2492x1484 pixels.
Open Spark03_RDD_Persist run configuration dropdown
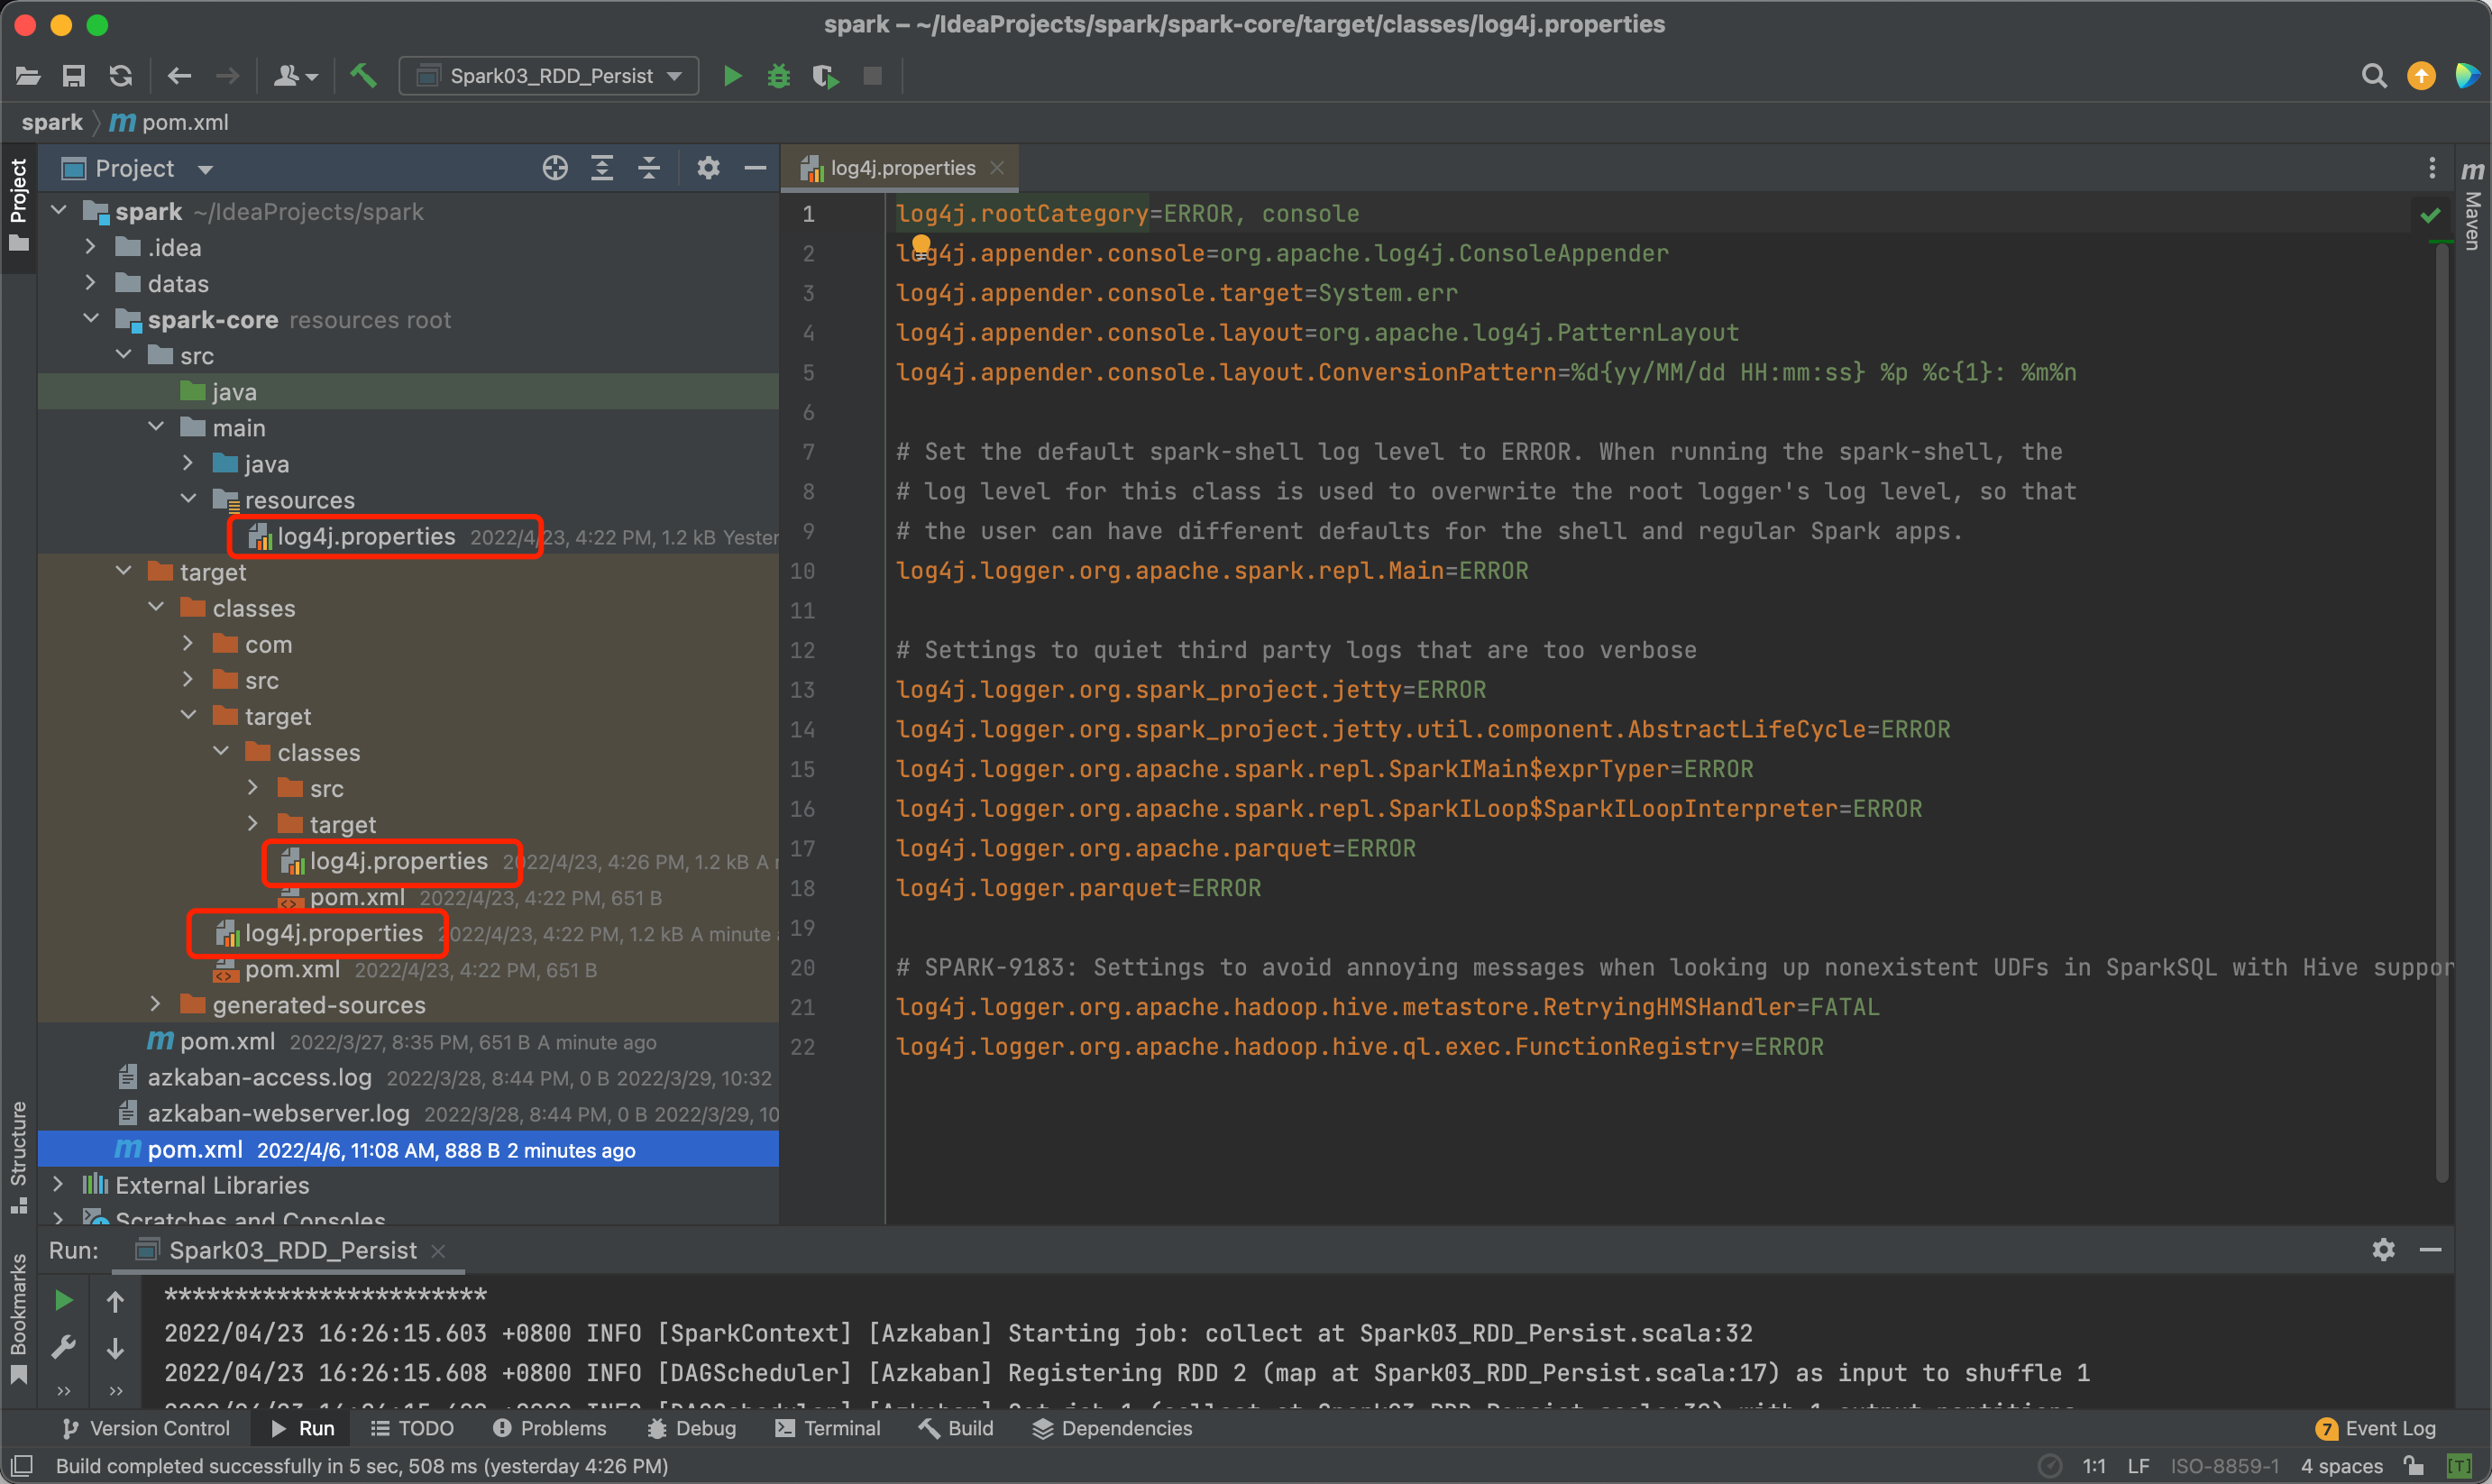(549, 76)
